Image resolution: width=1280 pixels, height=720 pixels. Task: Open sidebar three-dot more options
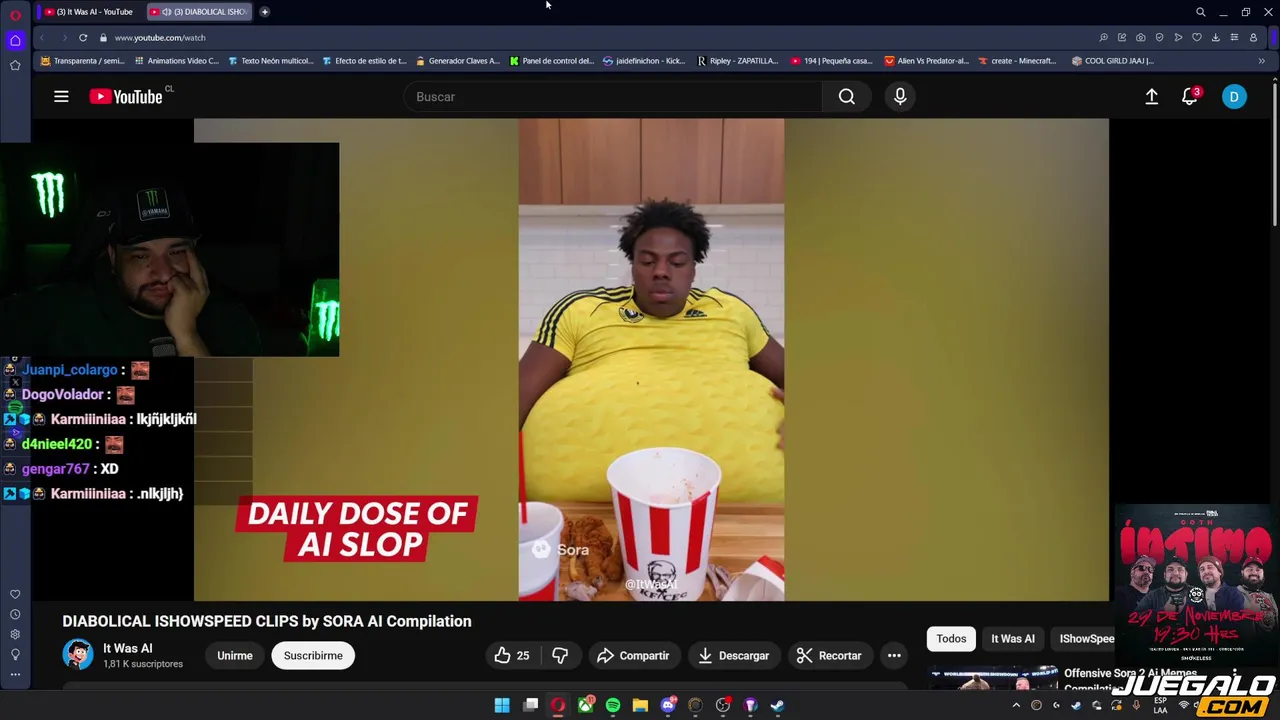tap(15, 674)
